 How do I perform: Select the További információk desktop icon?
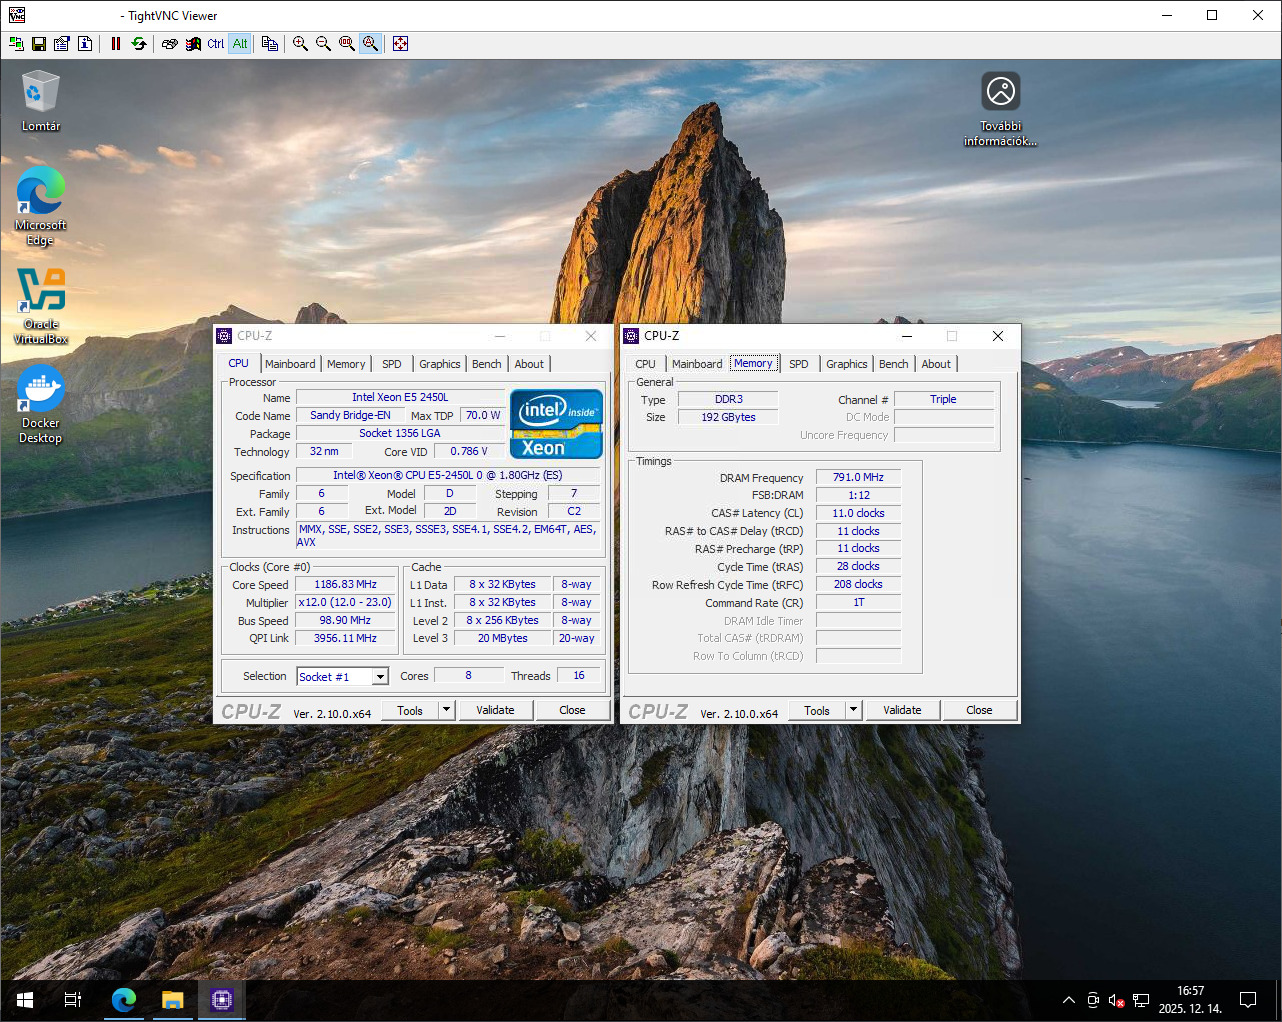1000,110
